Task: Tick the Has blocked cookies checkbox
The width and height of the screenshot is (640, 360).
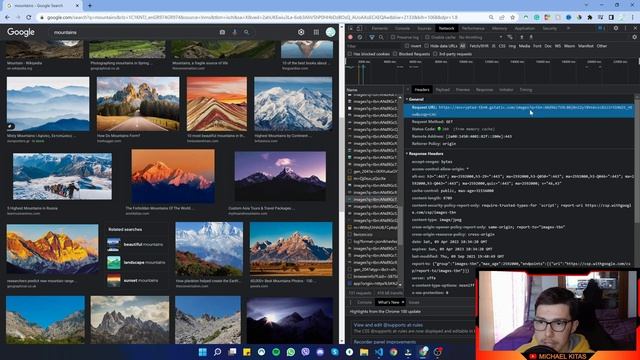Action: tap(350, 54)
